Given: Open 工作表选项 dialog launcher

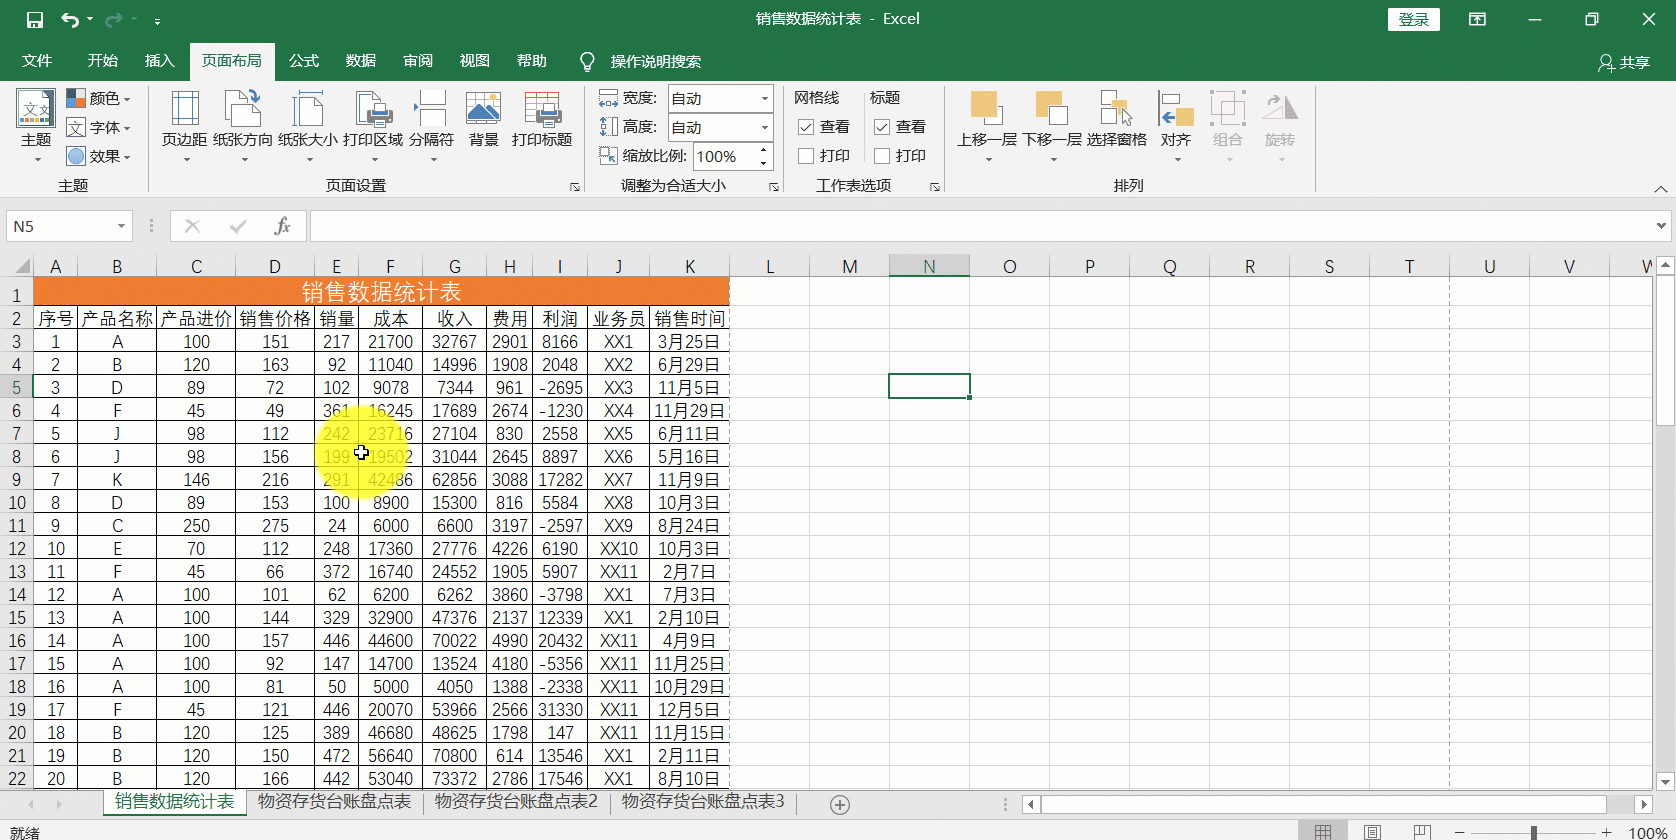Looking at the screenshot, I should 935,187.
